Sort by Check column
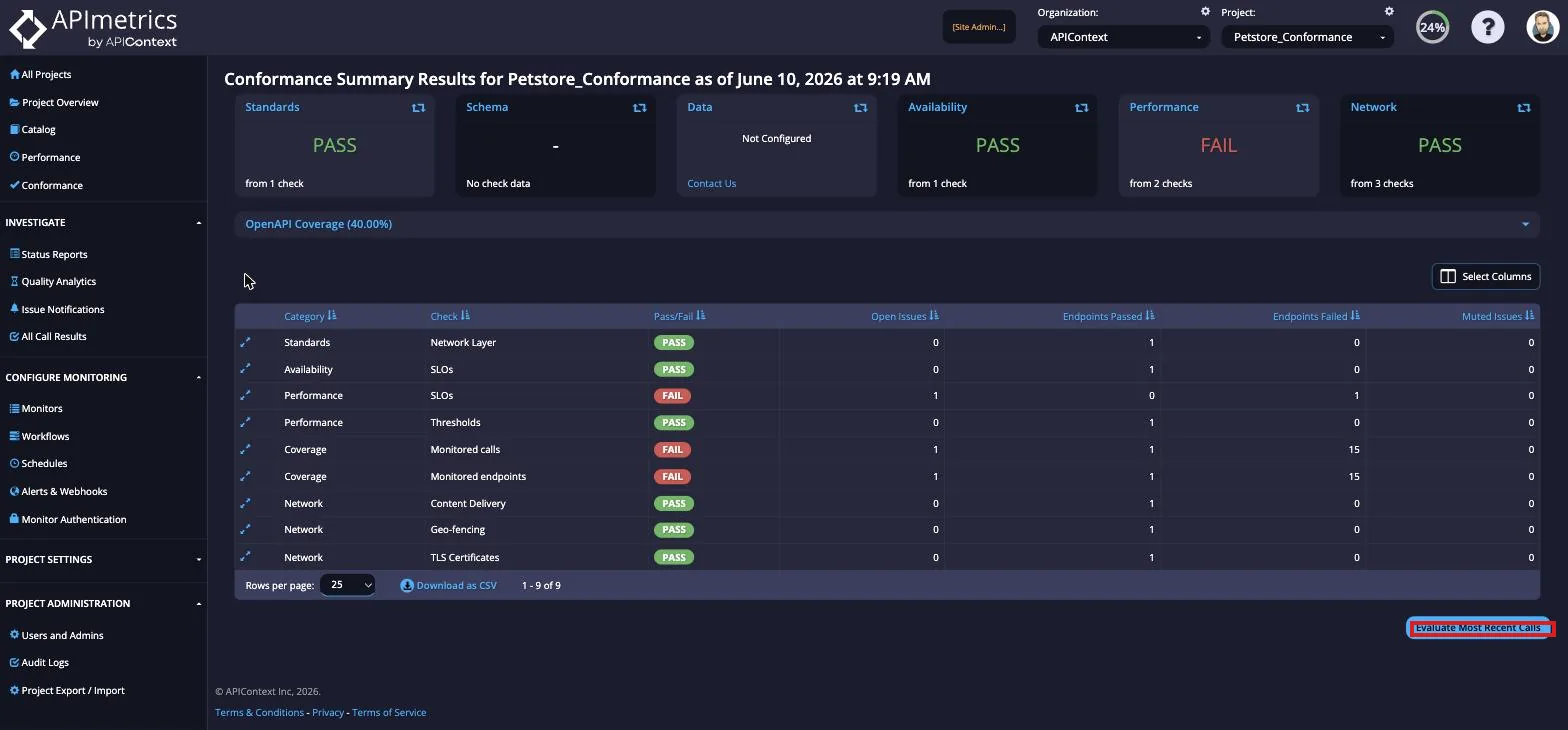The height and width of the screenshot is (730, 1568). click(x=450, y=316)
